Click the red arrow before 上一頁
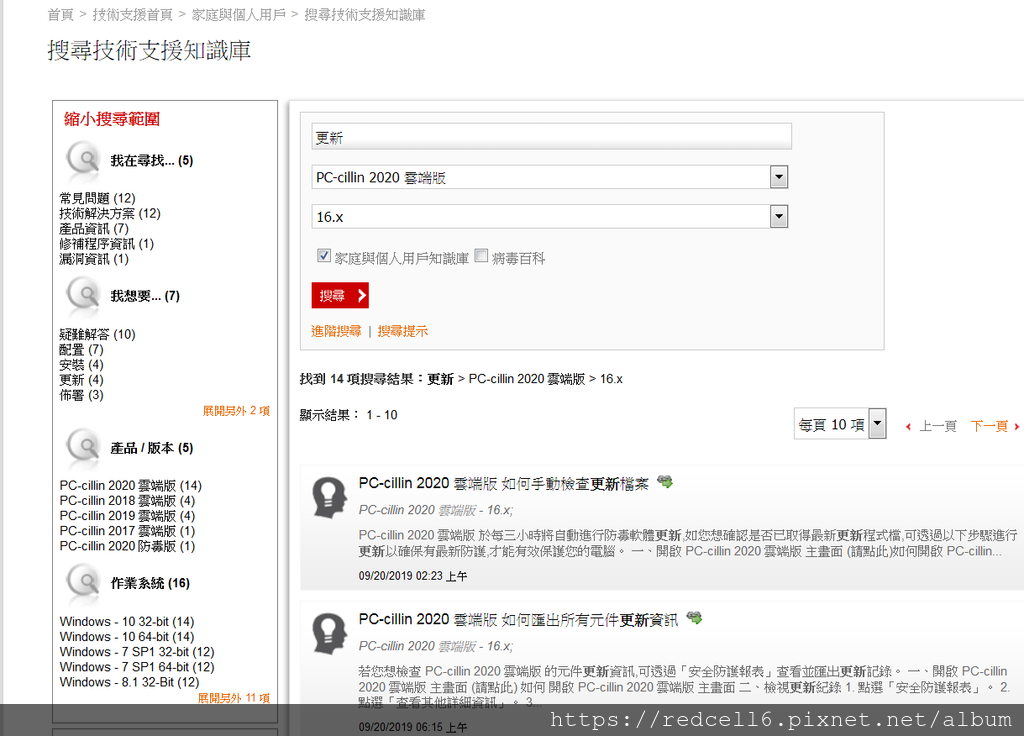This screenshot has height=736, width=1024. [908, 426]
